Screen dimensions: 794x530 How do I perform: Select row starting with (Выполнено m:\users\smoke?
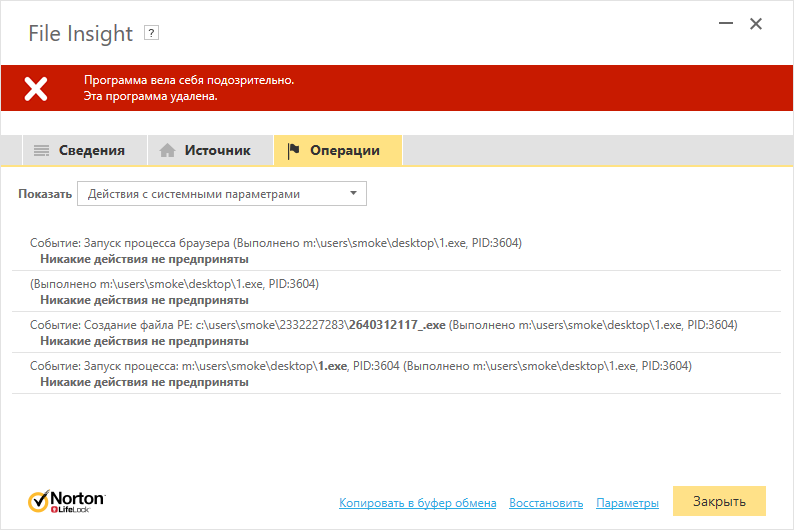[x=396, y=292]
